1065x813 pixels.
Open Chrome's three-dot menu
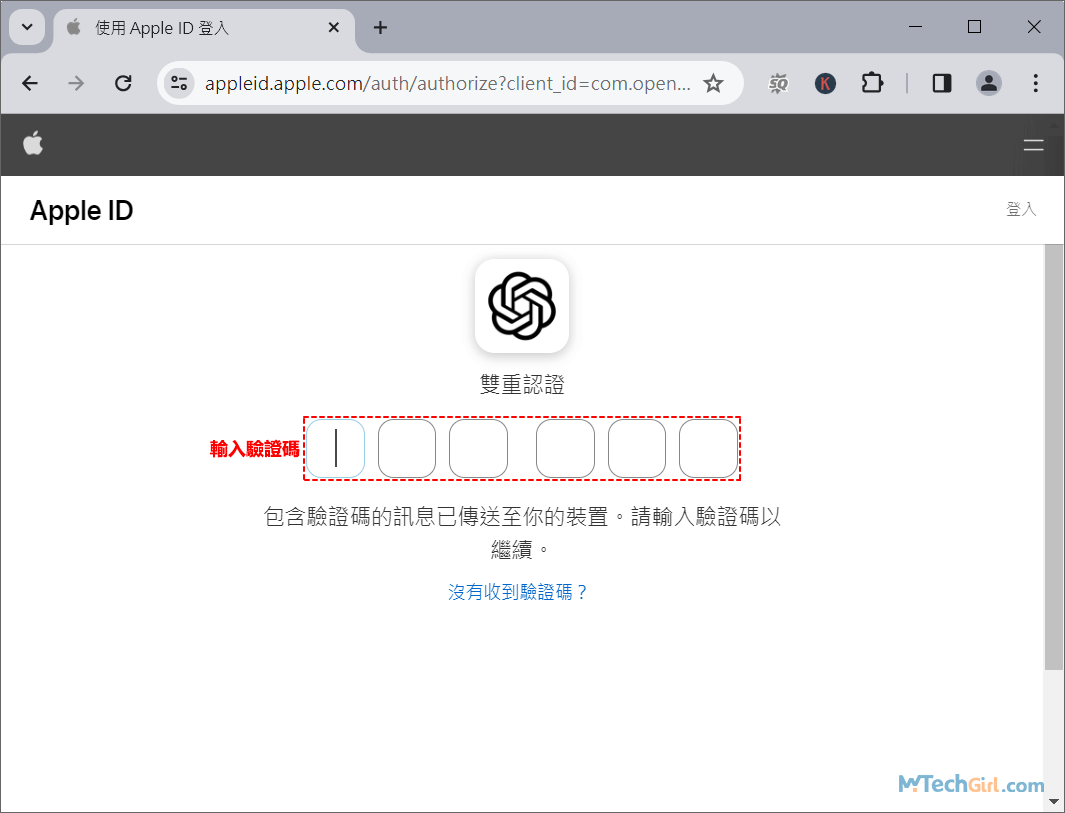pyautogui.click(x=1036, y=83)
